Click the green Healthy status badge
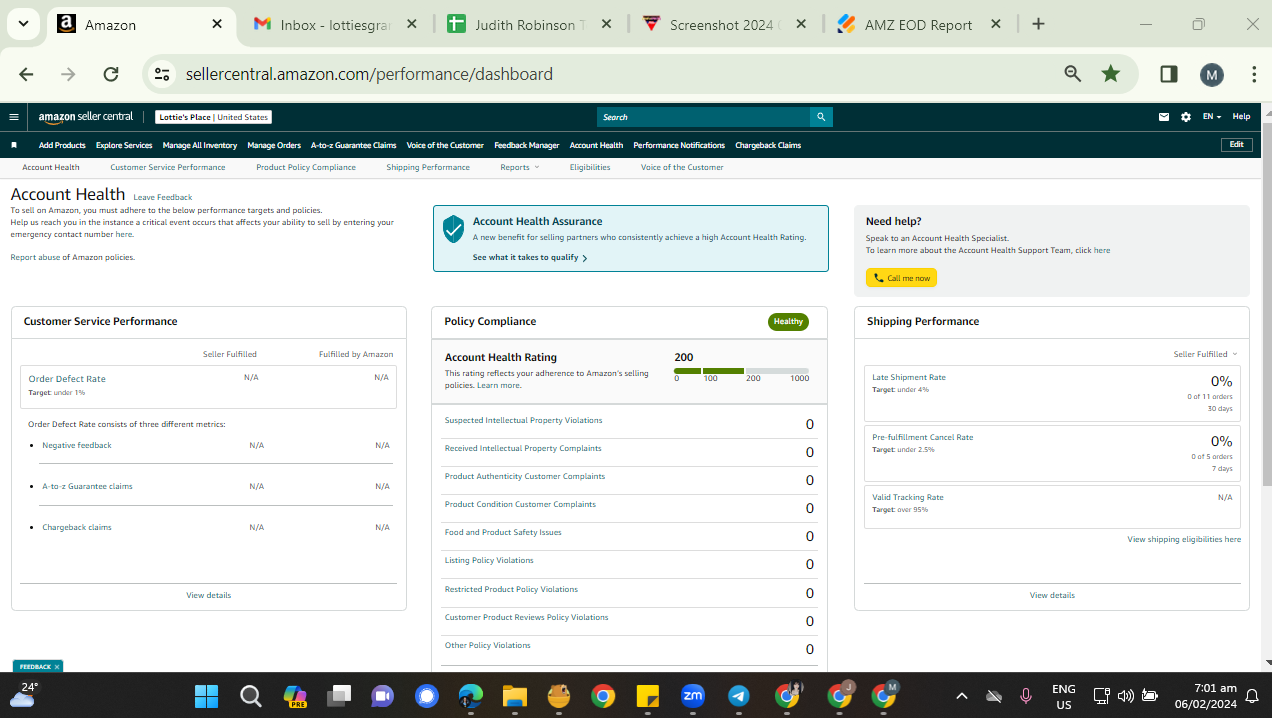1272x718 pixels. [788, 321]
